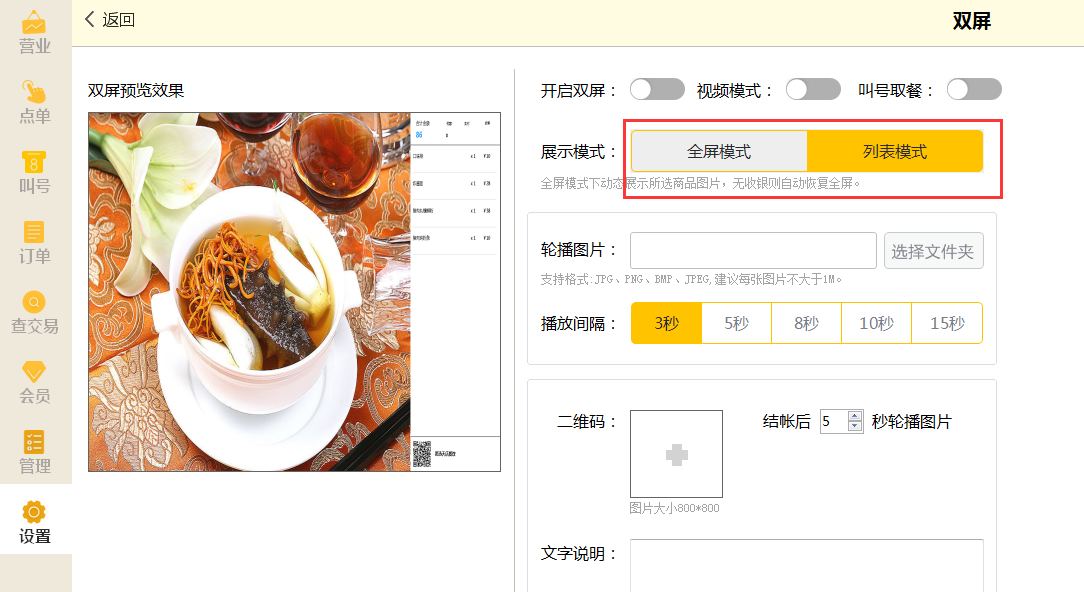Enable 叫号取餐 toggle switch
Viewport: 1084px width, 592px height.
(x=973, y=90)
